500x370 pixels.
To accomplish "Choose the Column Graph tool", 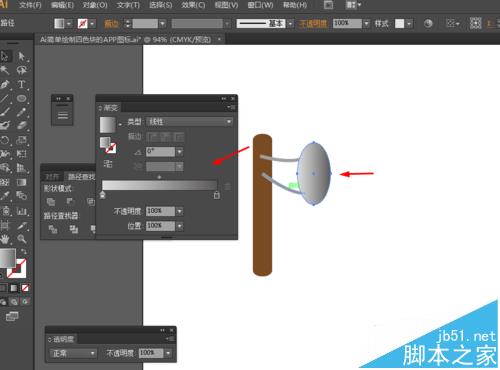I will tap(21, 211).
